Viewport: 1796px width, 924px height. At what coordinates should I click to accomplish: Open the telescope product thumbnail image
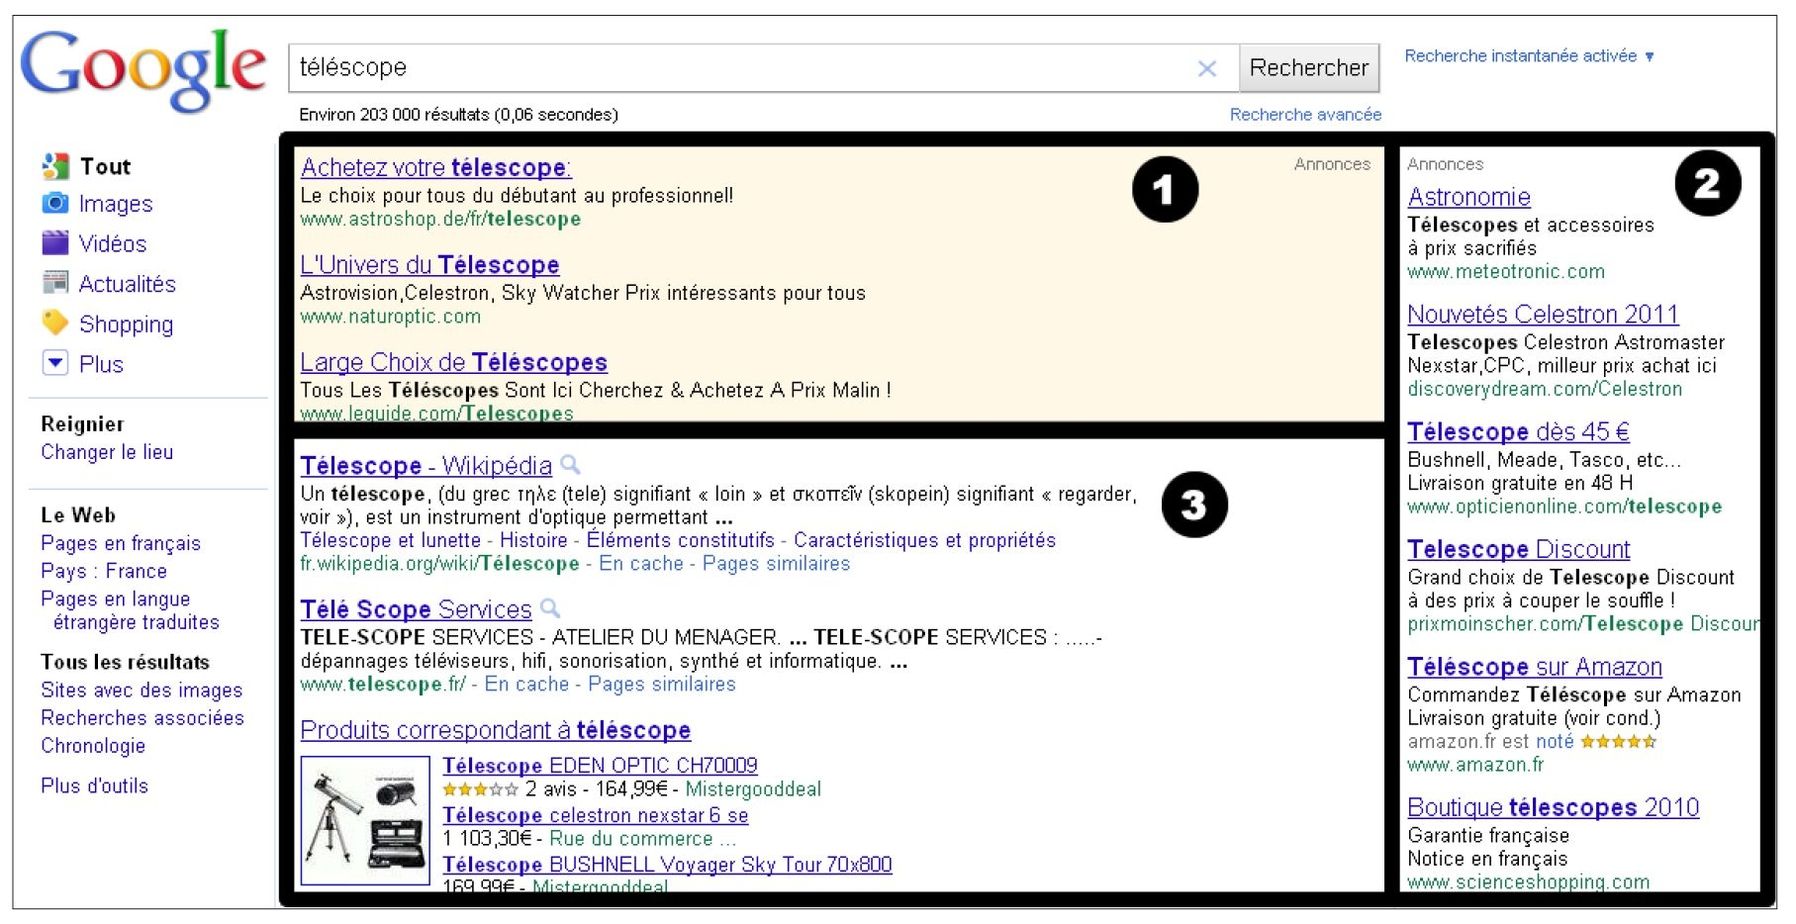[365, 821]
